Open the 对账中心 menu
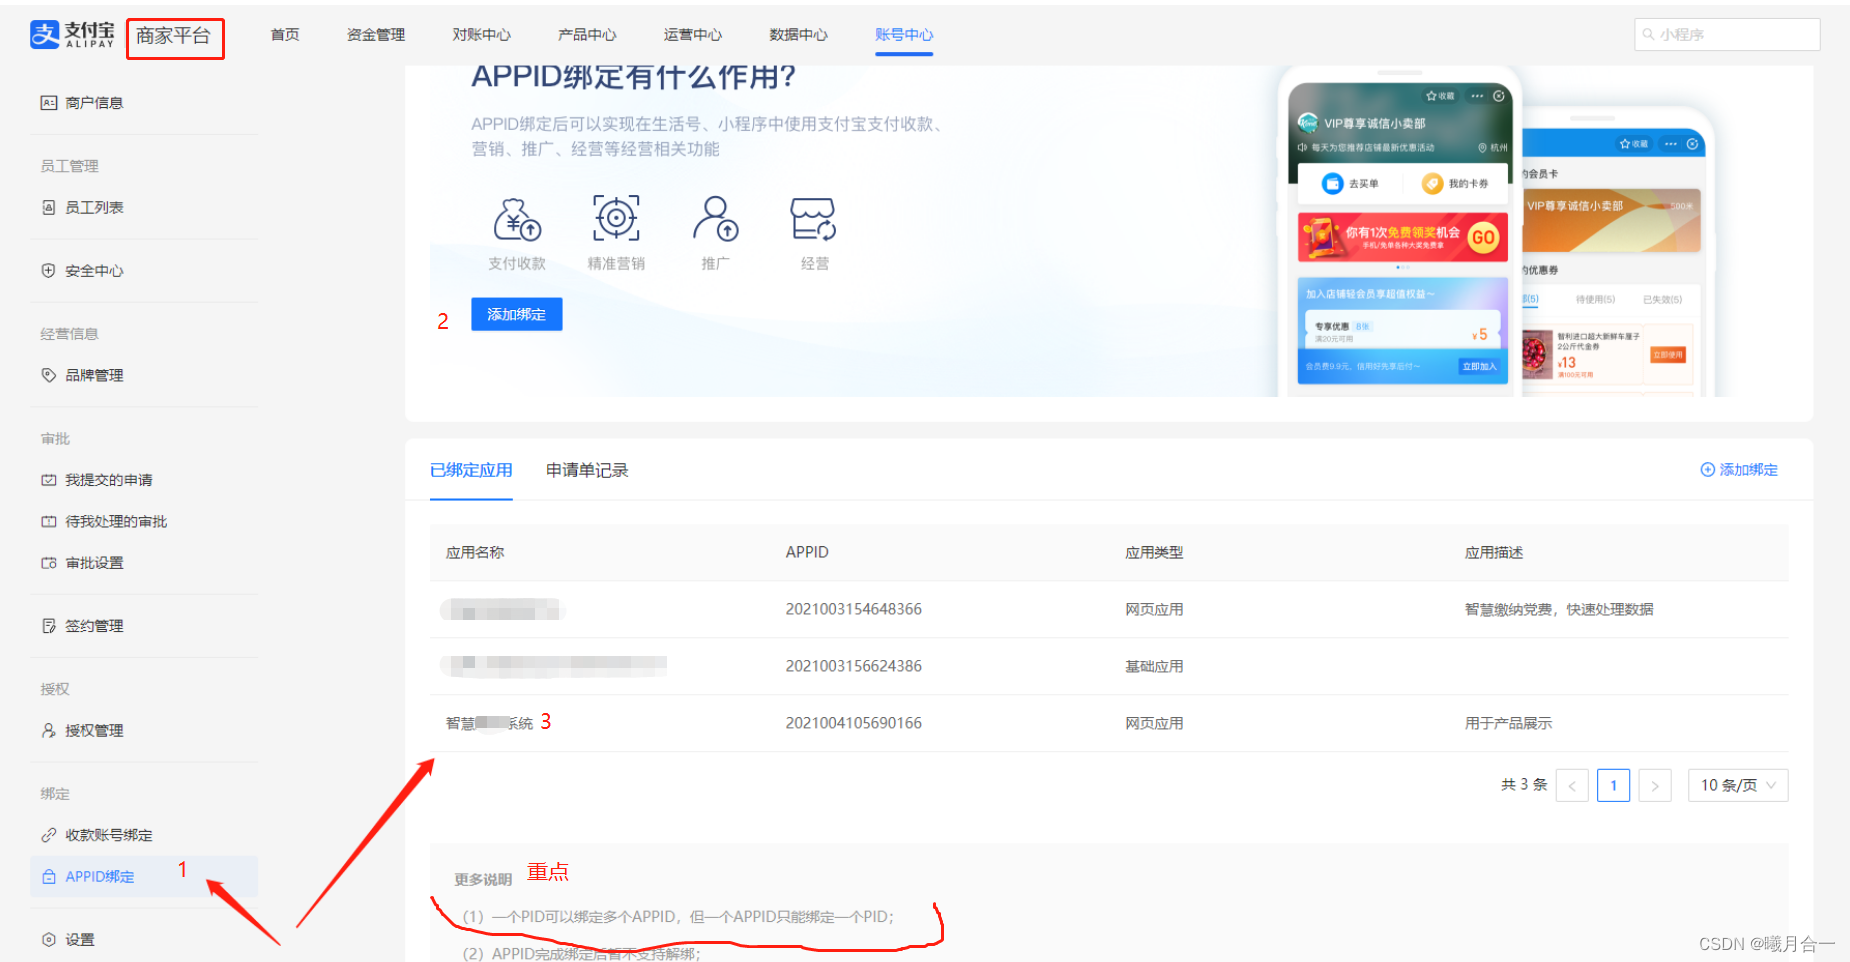The width and height of the screenshot is (1850, 962). coord(481,35)
